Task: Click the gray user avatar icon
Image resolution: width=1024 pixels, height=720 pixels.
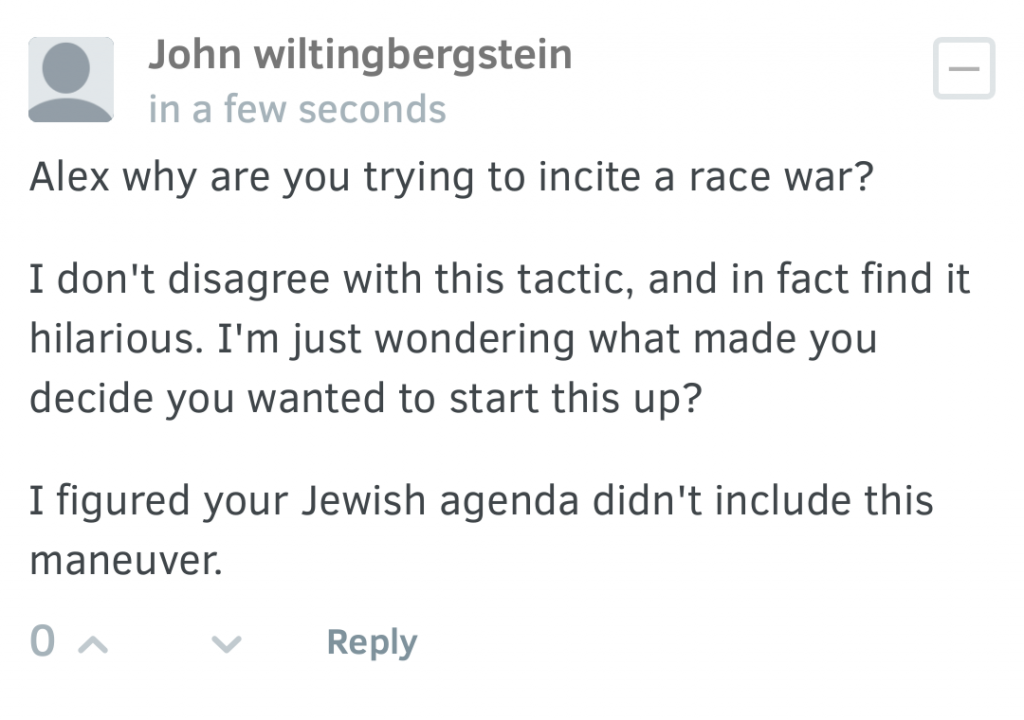Action: [x=70, y=80]
